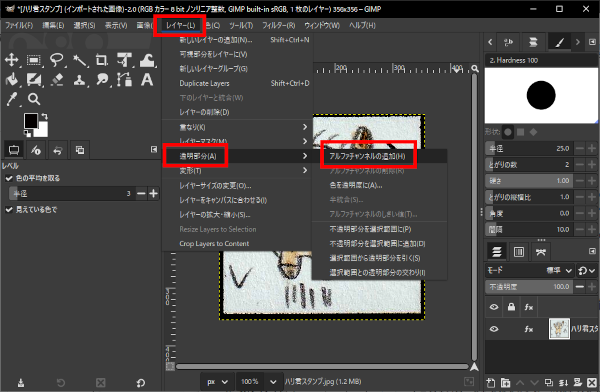Select the Zoom magnifier tool
Viewport: 600px width, 392px height.
34,99
